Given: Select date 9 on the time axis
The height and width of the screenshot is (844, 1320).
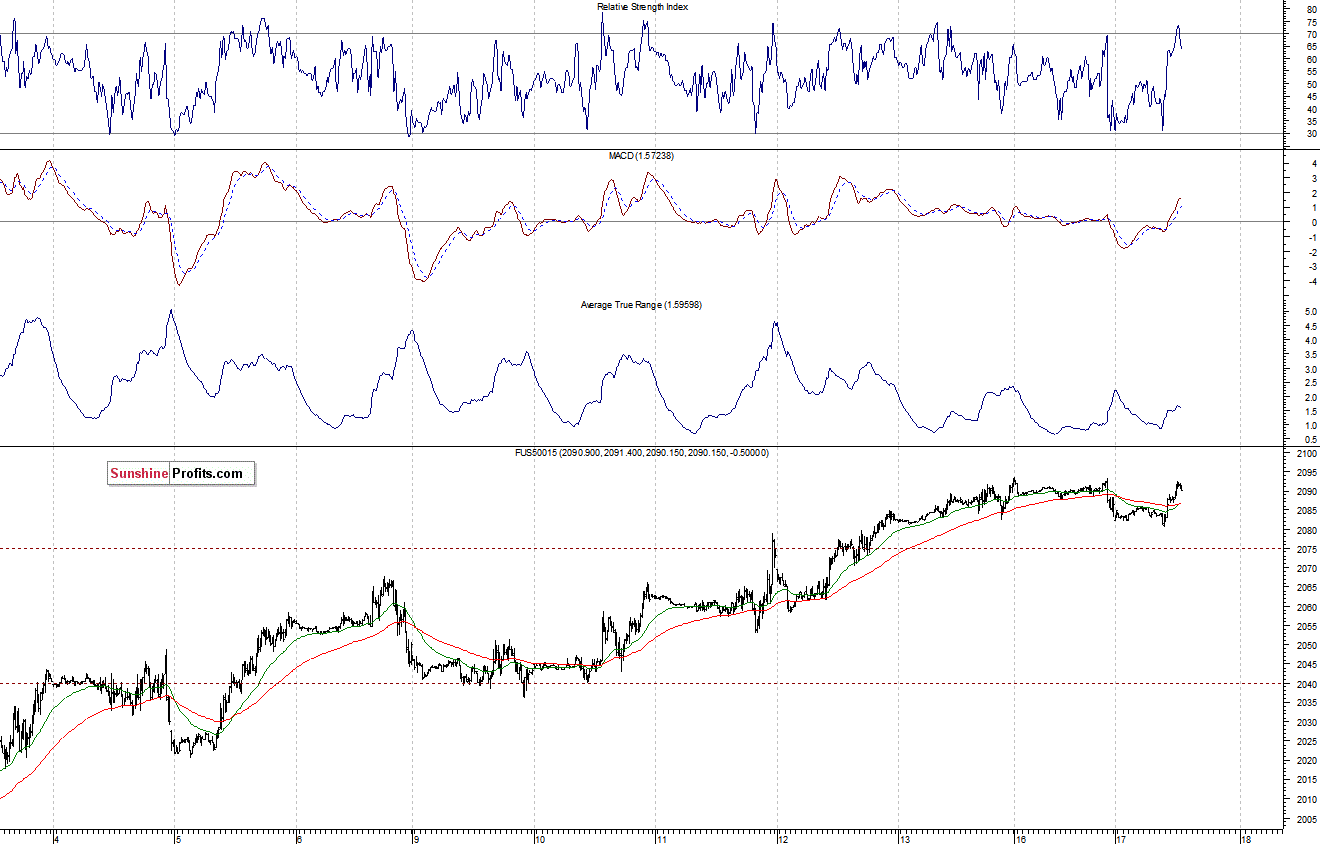Looking at the screenshot, I should pos(414,838).
